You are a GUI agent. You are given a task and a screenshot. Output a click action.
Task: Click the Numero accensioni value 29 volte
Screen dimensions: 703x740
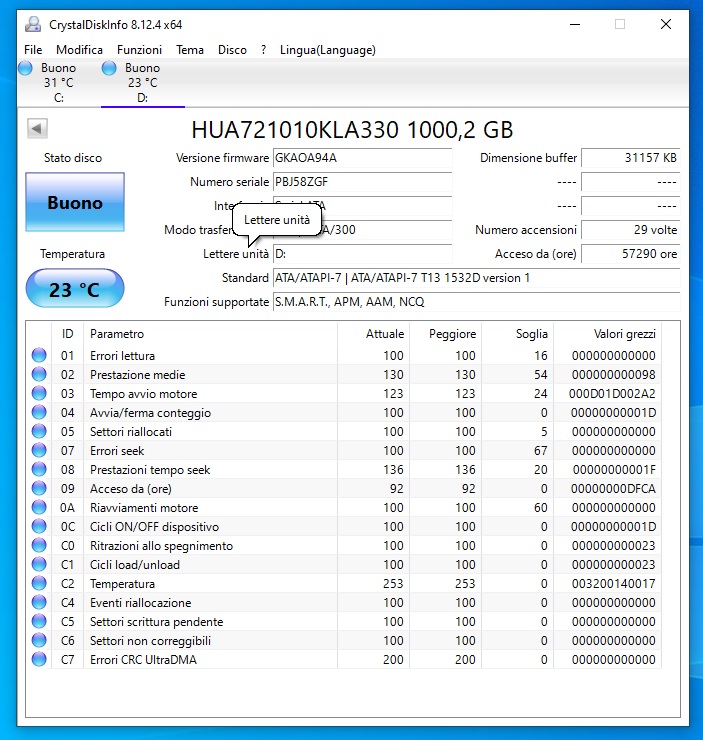tap(631, 230)
